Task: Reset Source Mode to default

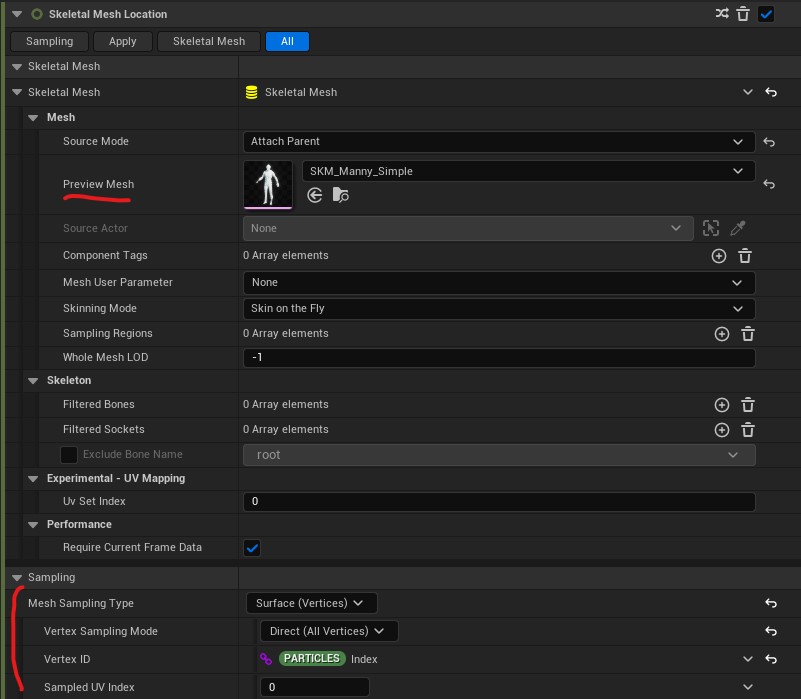Action: (769, 142)
